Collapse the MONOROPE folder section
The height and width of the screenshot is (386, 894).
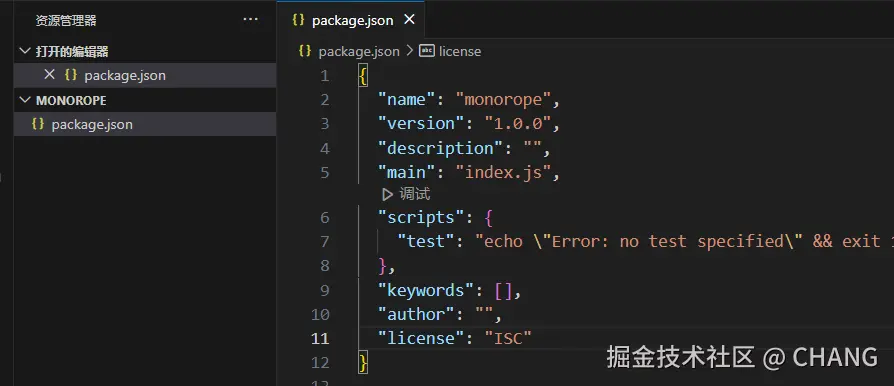pyautogui.click(x=25, y=100)
